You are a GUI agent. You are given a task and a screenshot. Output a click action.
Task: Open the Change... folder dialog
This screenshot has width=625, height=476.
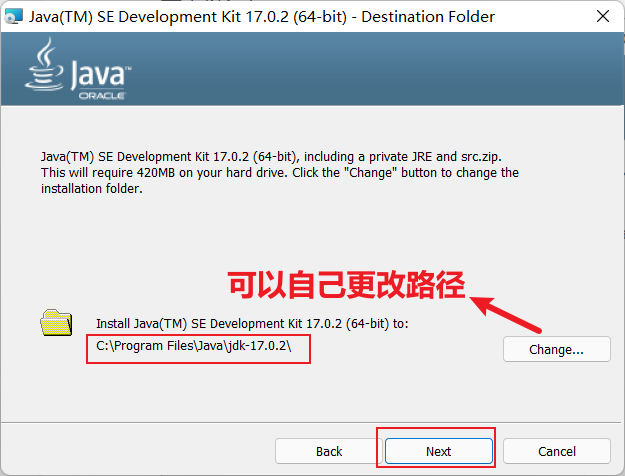point(557,349)
